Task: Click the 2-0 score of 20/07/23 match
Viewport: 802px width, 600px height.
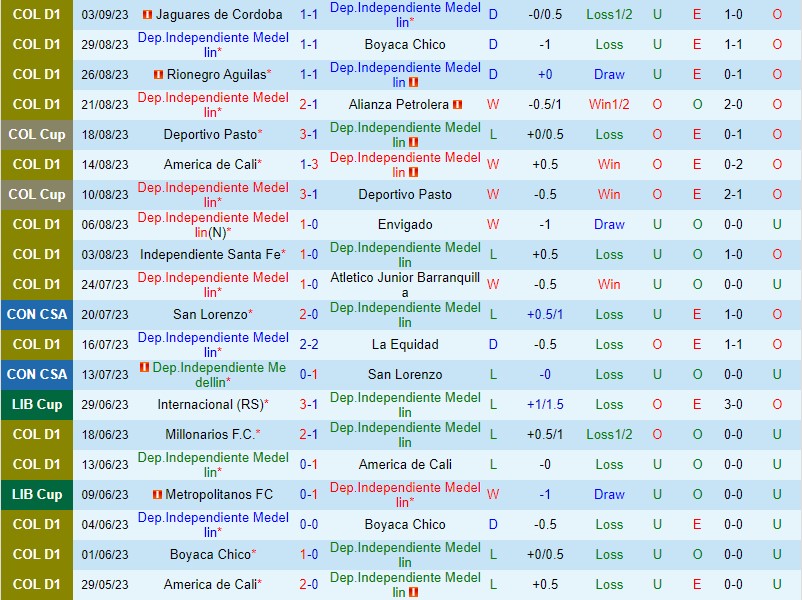Action: pos(308,315)
